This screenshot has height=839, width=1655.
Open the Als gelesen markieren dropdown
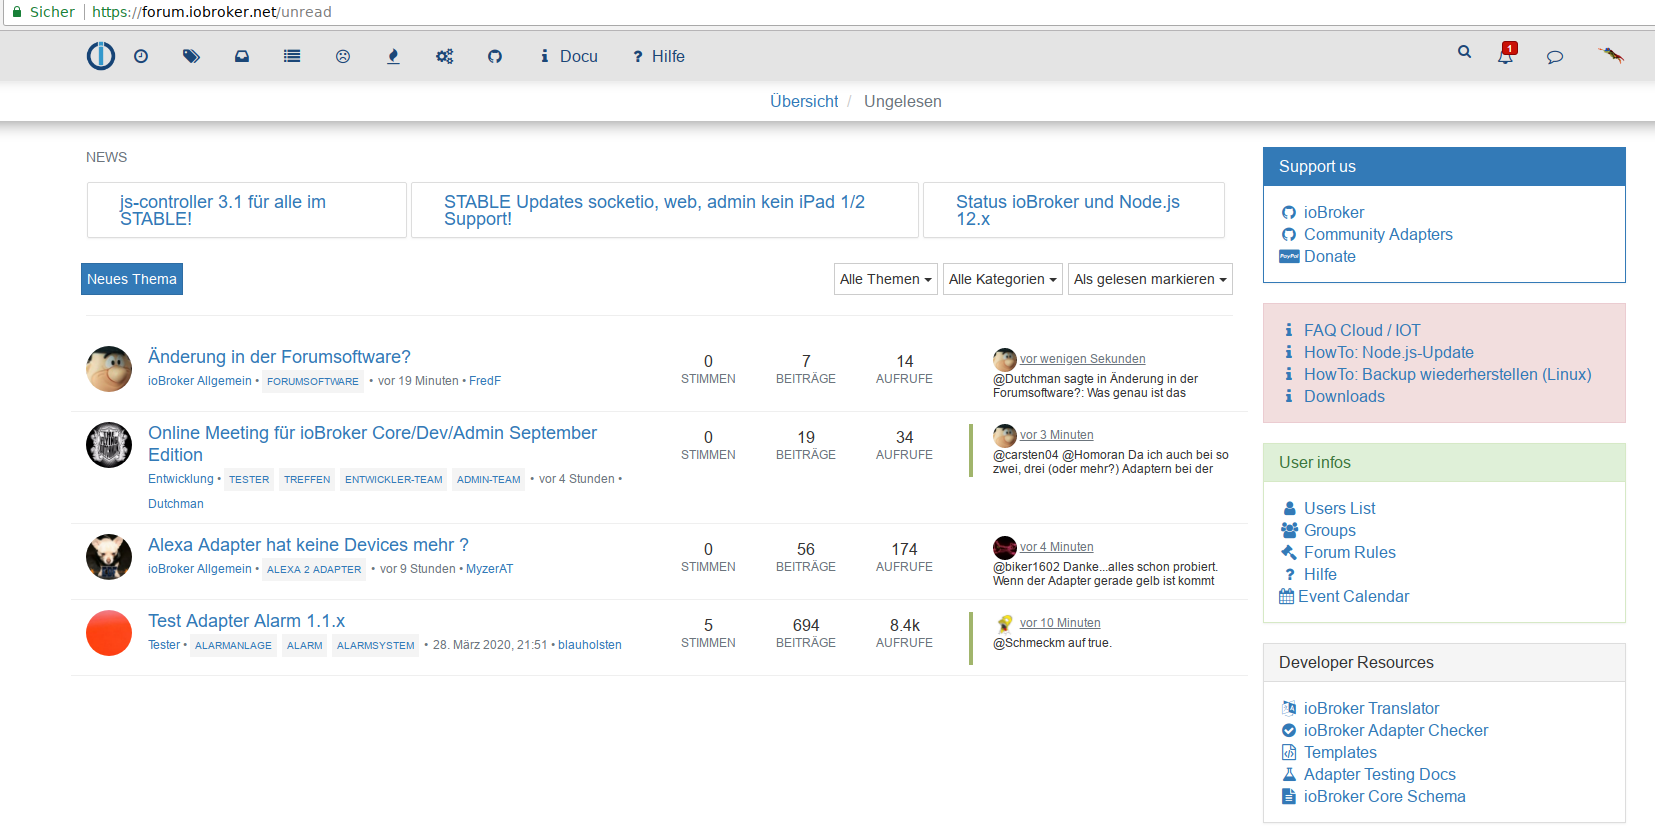[x=1150, y=279]
